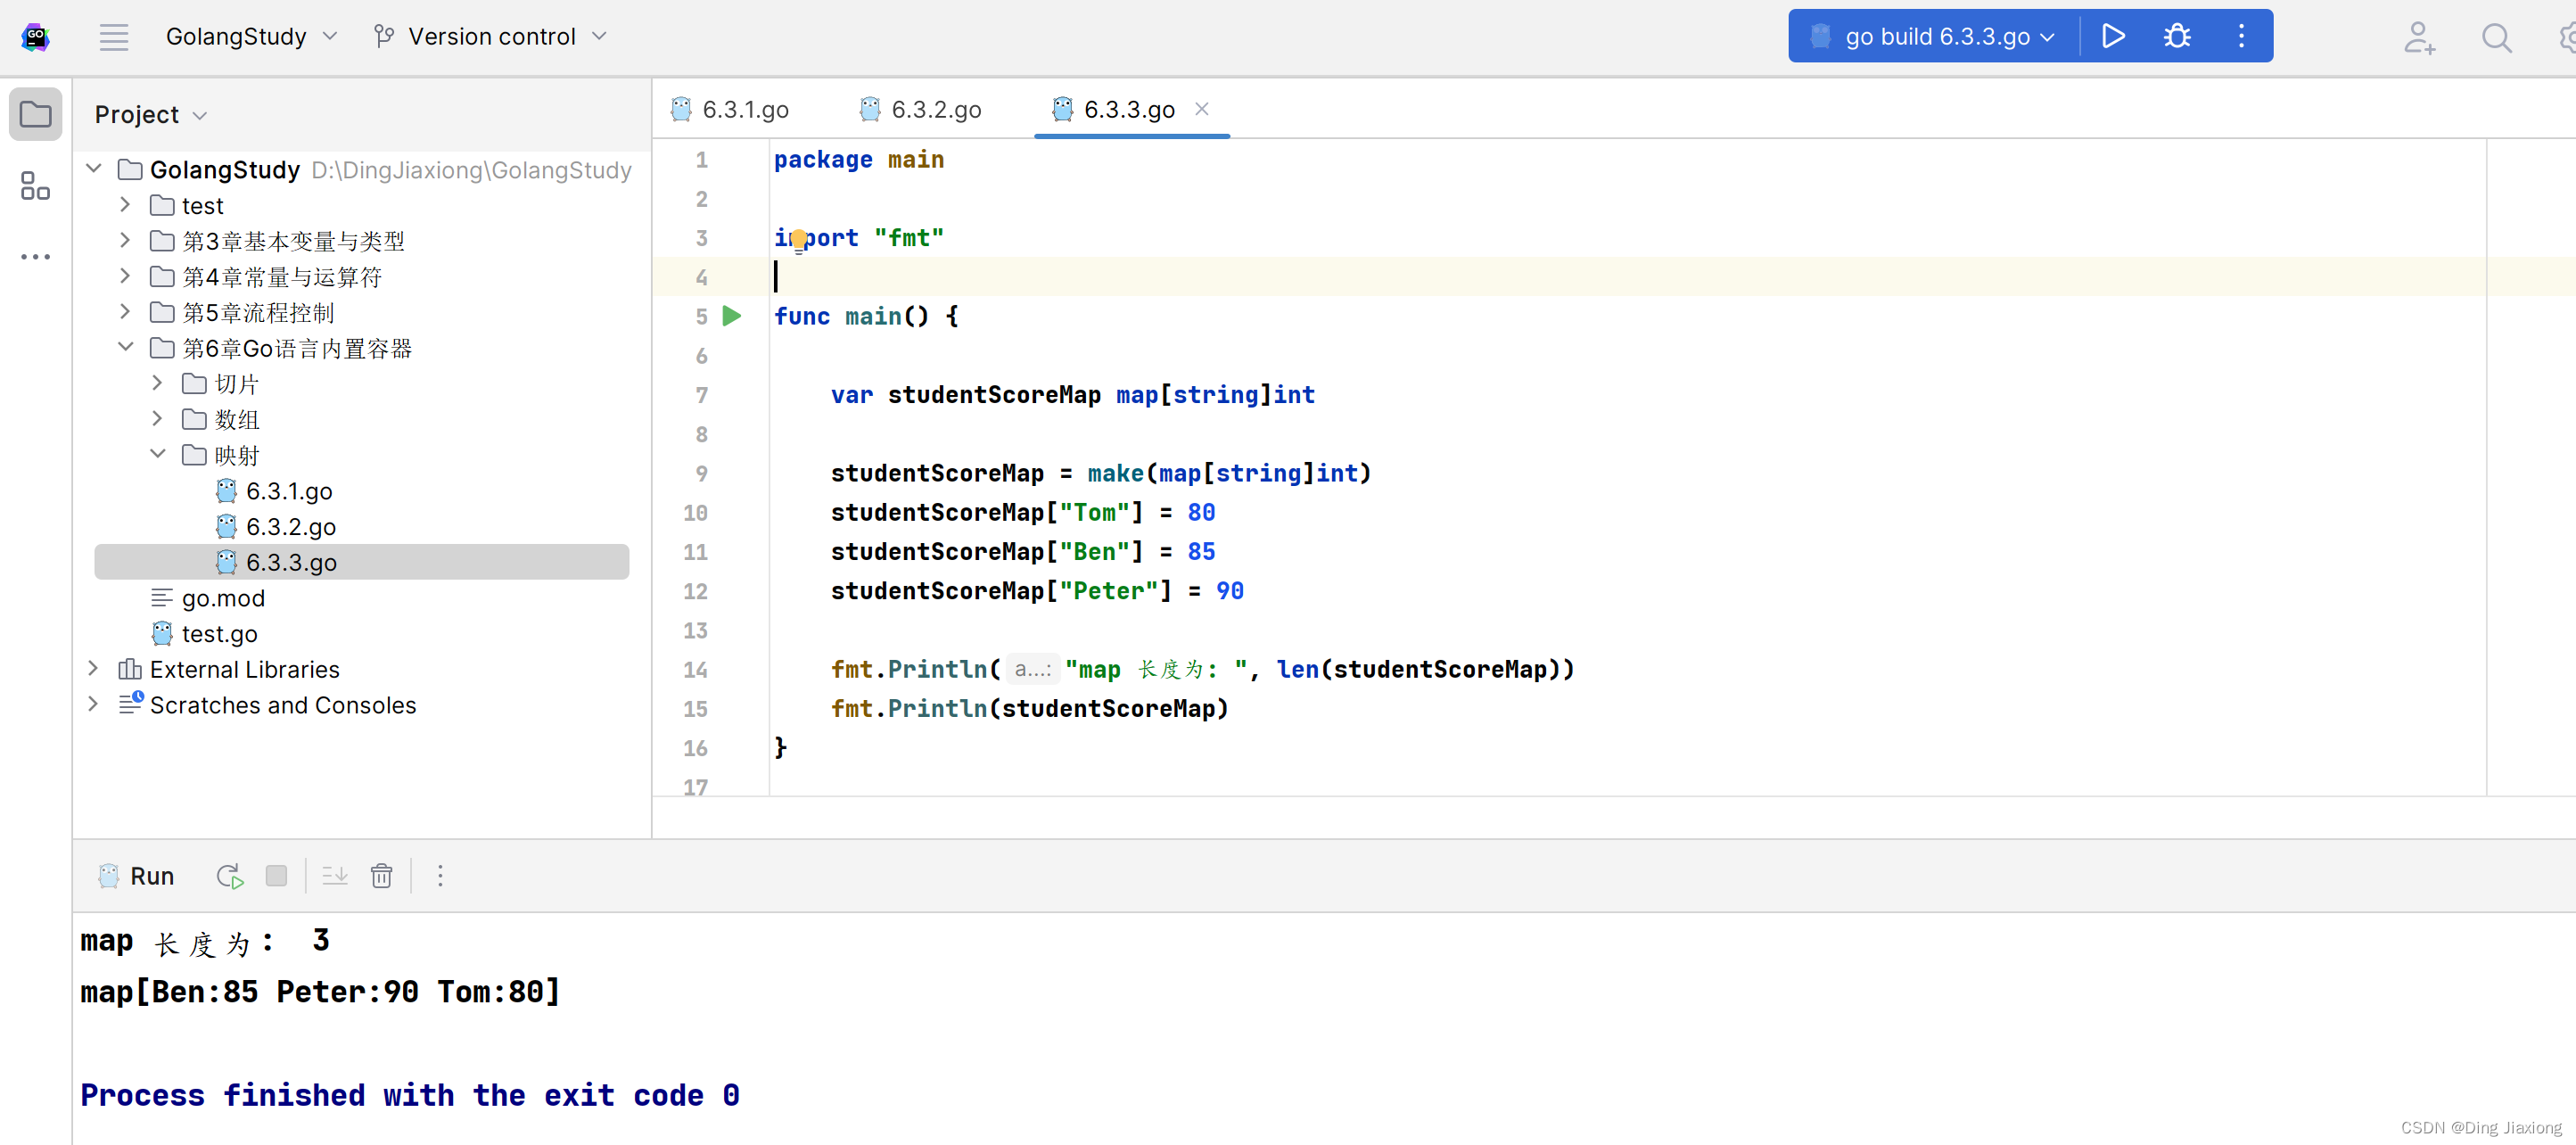Open the GolangStudy project dropdown

pos(251,37)
